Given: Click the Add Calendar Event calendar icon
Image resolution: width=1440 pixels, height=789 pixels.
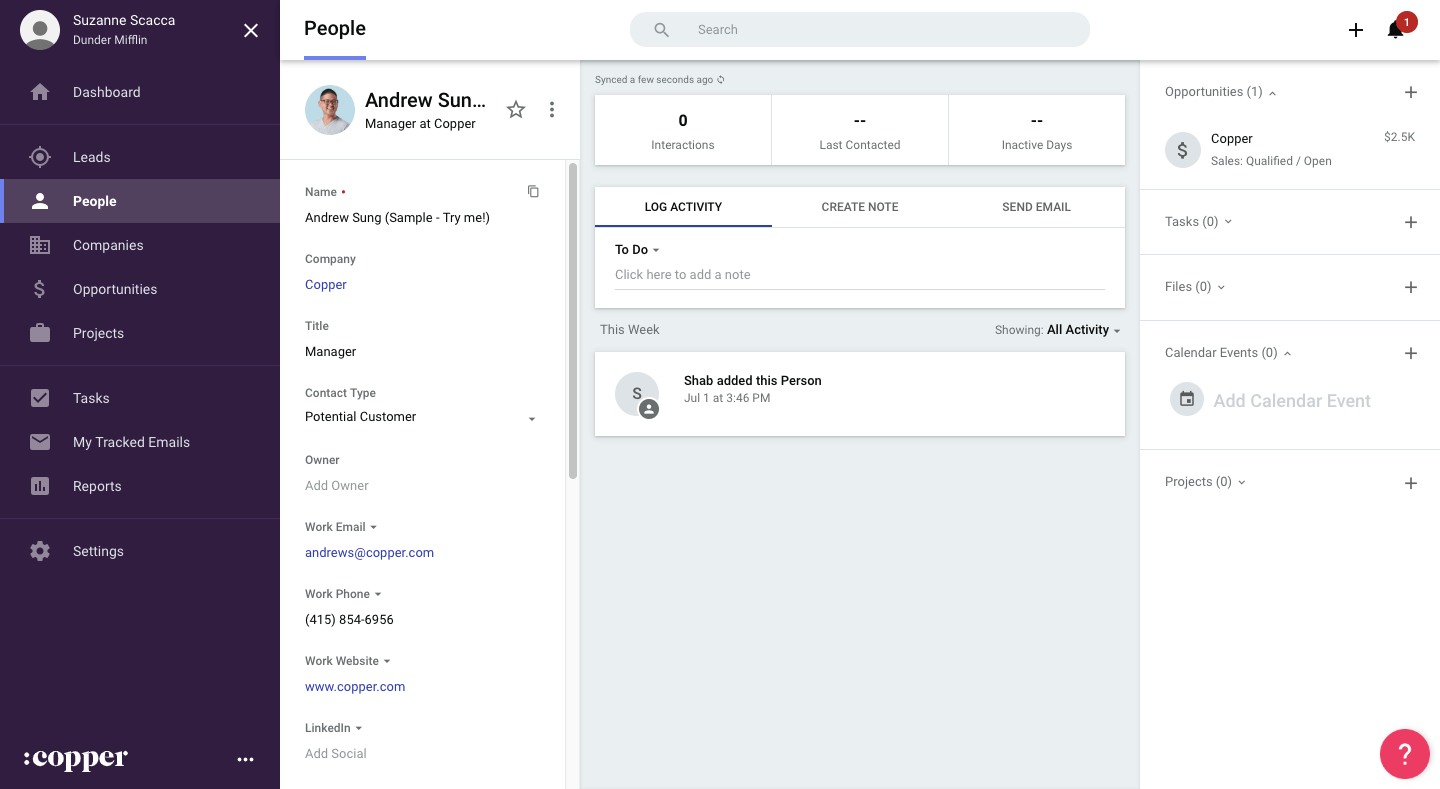Looking at the screenshot, I should click(1187, 400).
